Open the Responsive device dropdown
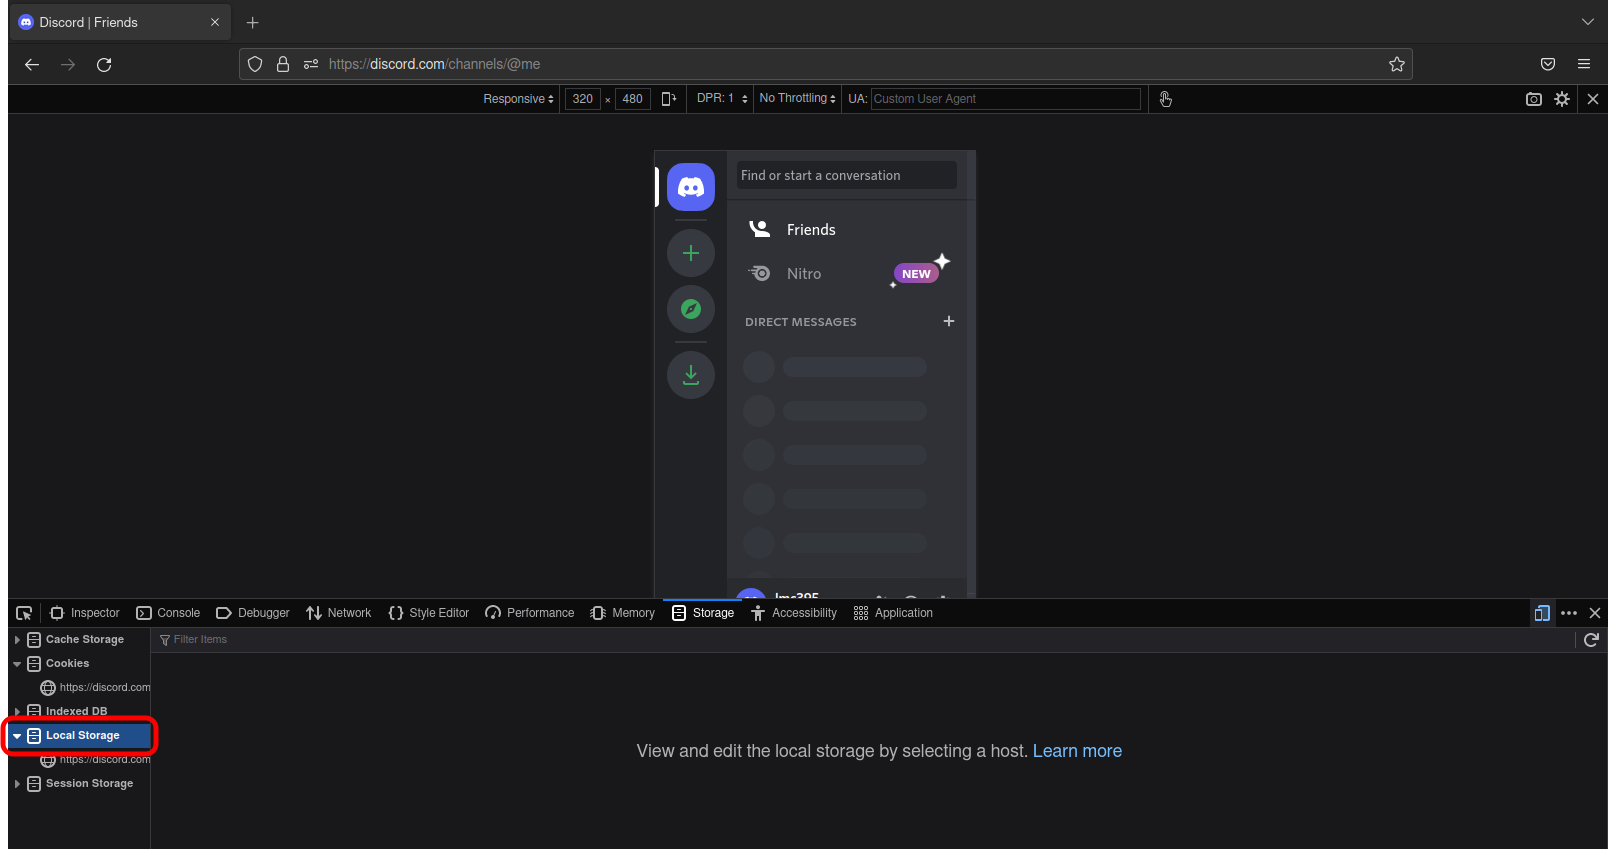The width and height of the screenshot is (1608, 849). click(x=518, y=99)
